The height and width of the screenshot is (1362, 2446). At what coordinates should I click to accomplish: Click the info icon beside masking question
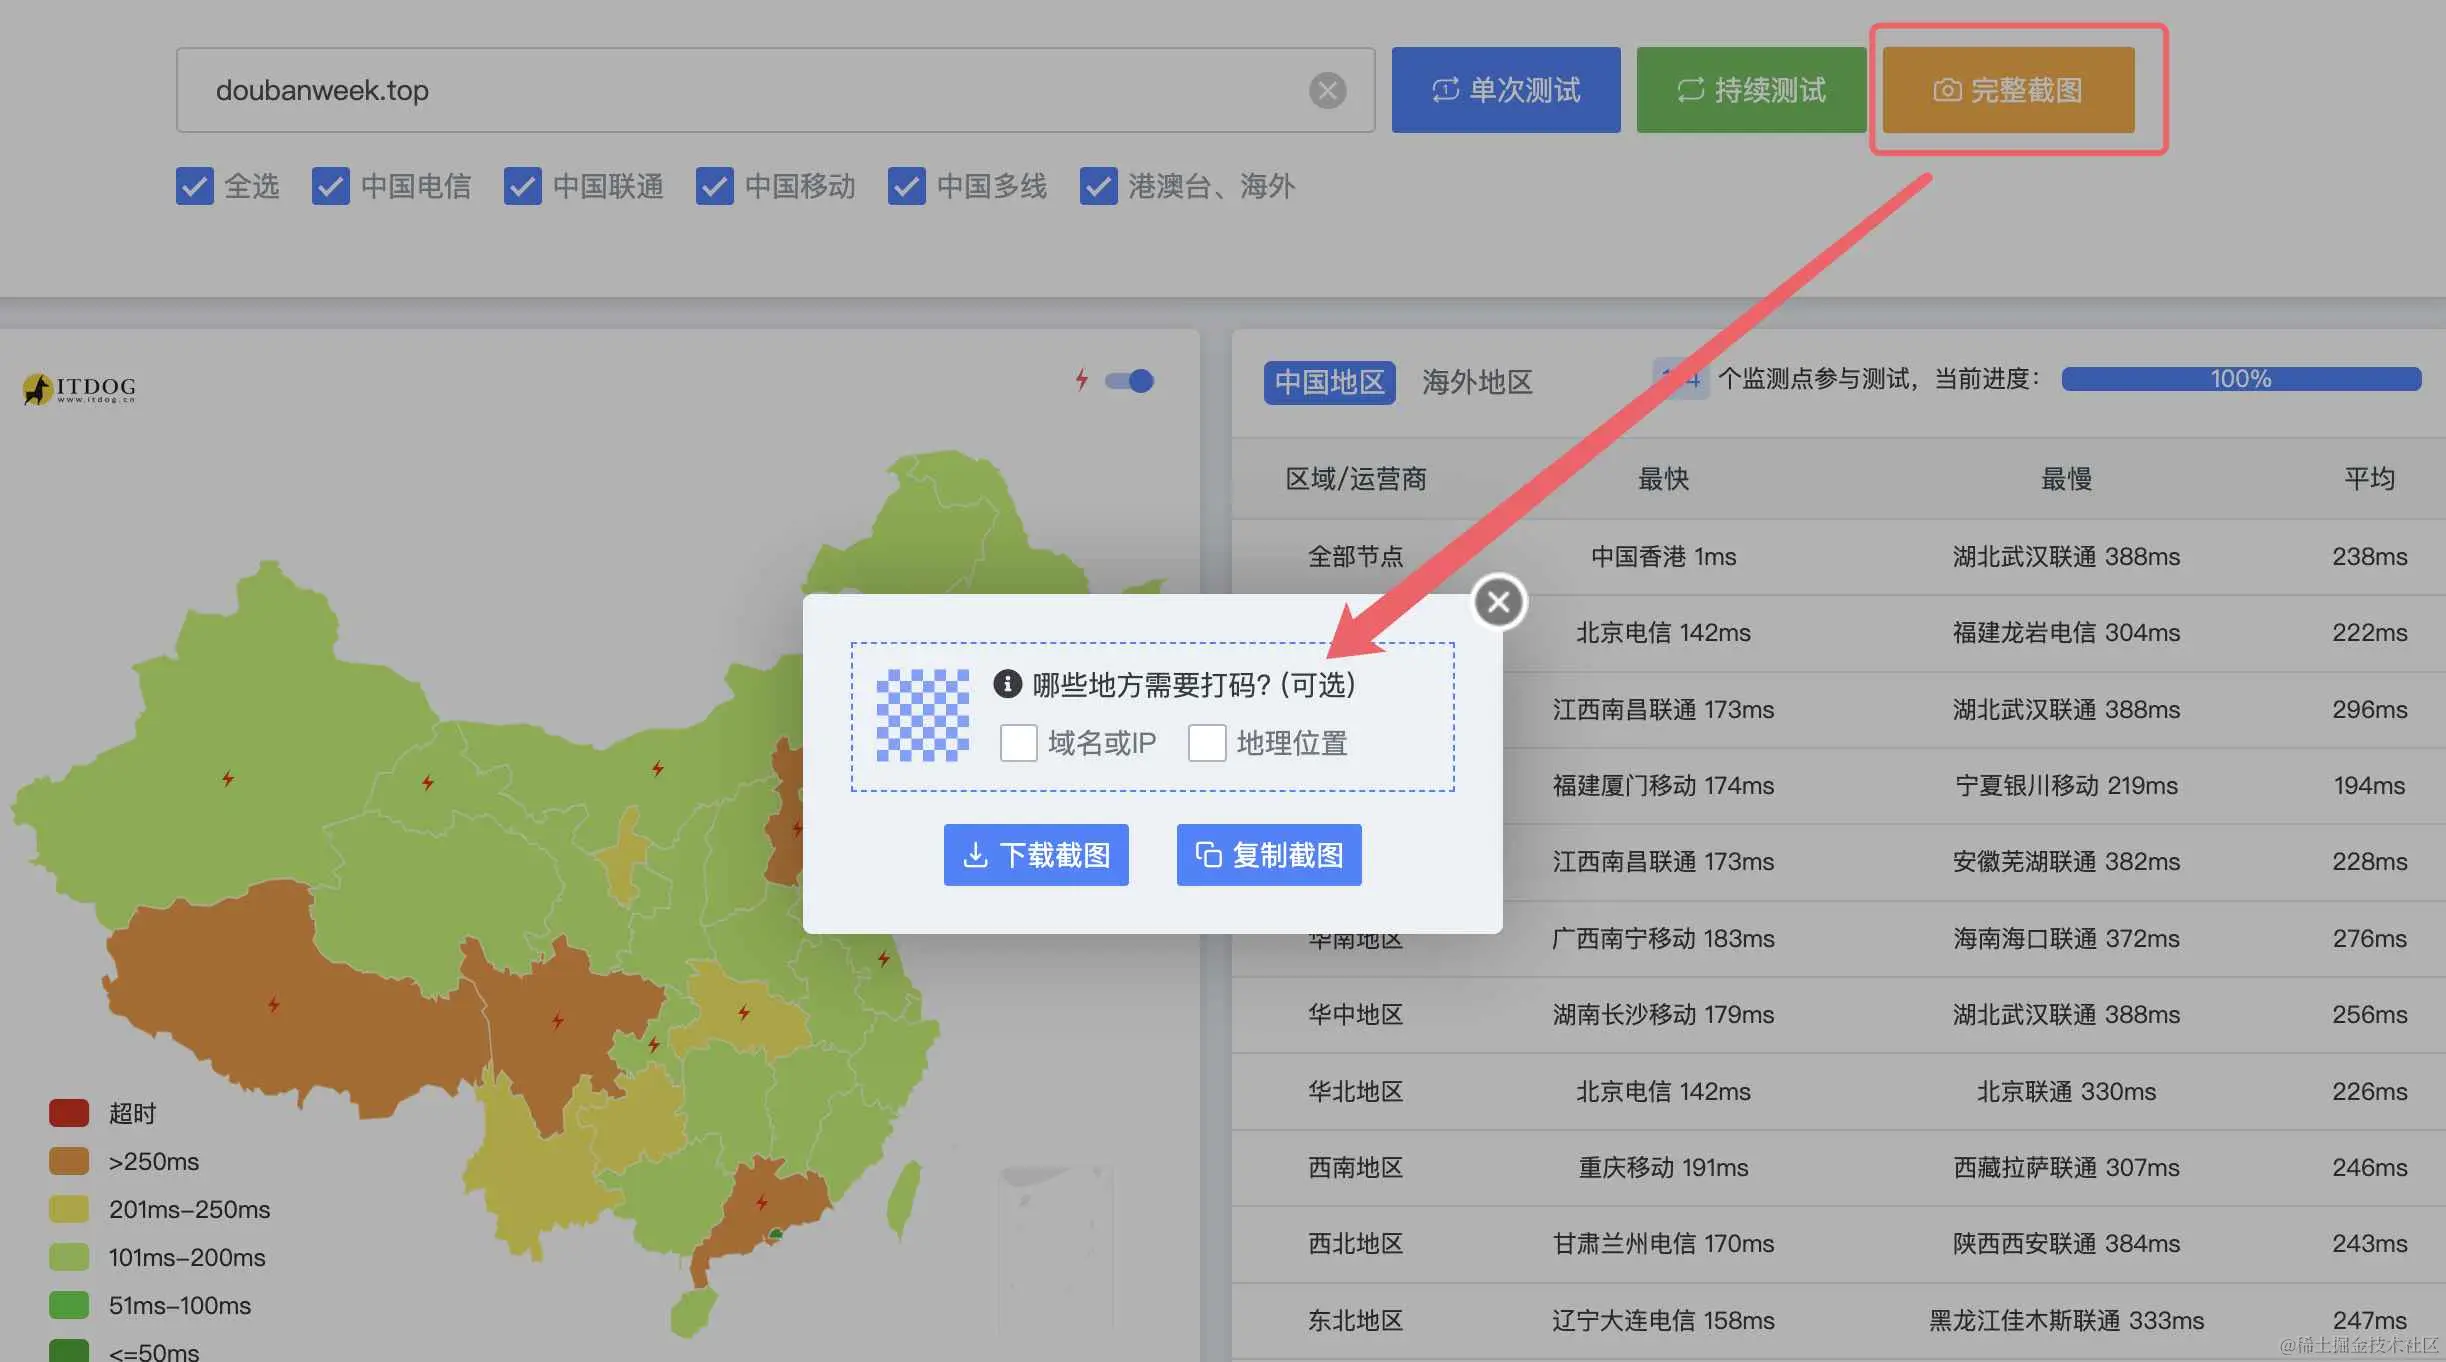(1007, 684)
